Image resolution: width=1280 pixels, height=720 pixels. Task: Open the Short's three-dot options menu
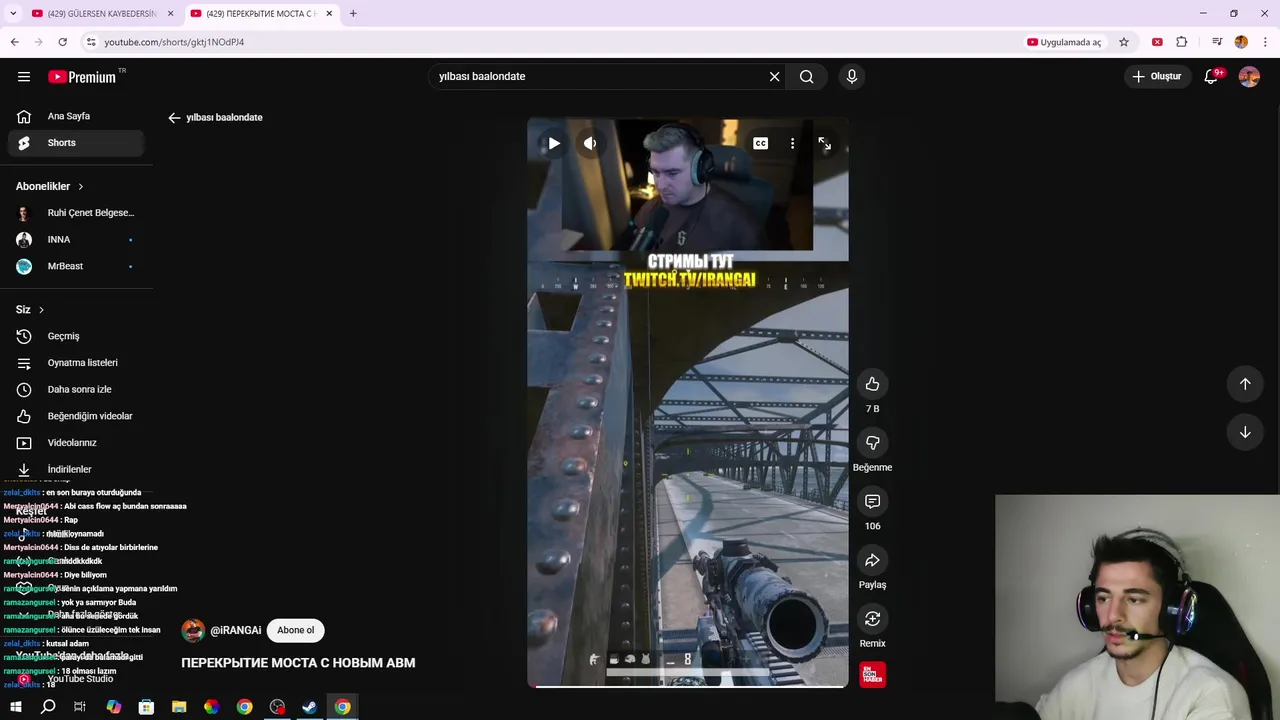[x=792, y=144]
